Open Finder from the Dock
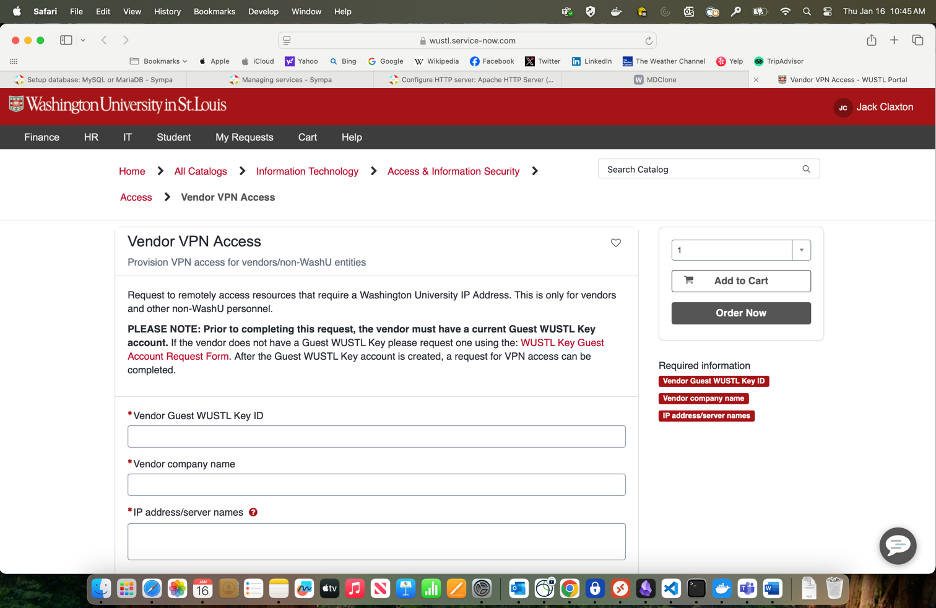936x608 pixels. coord(101,589)
